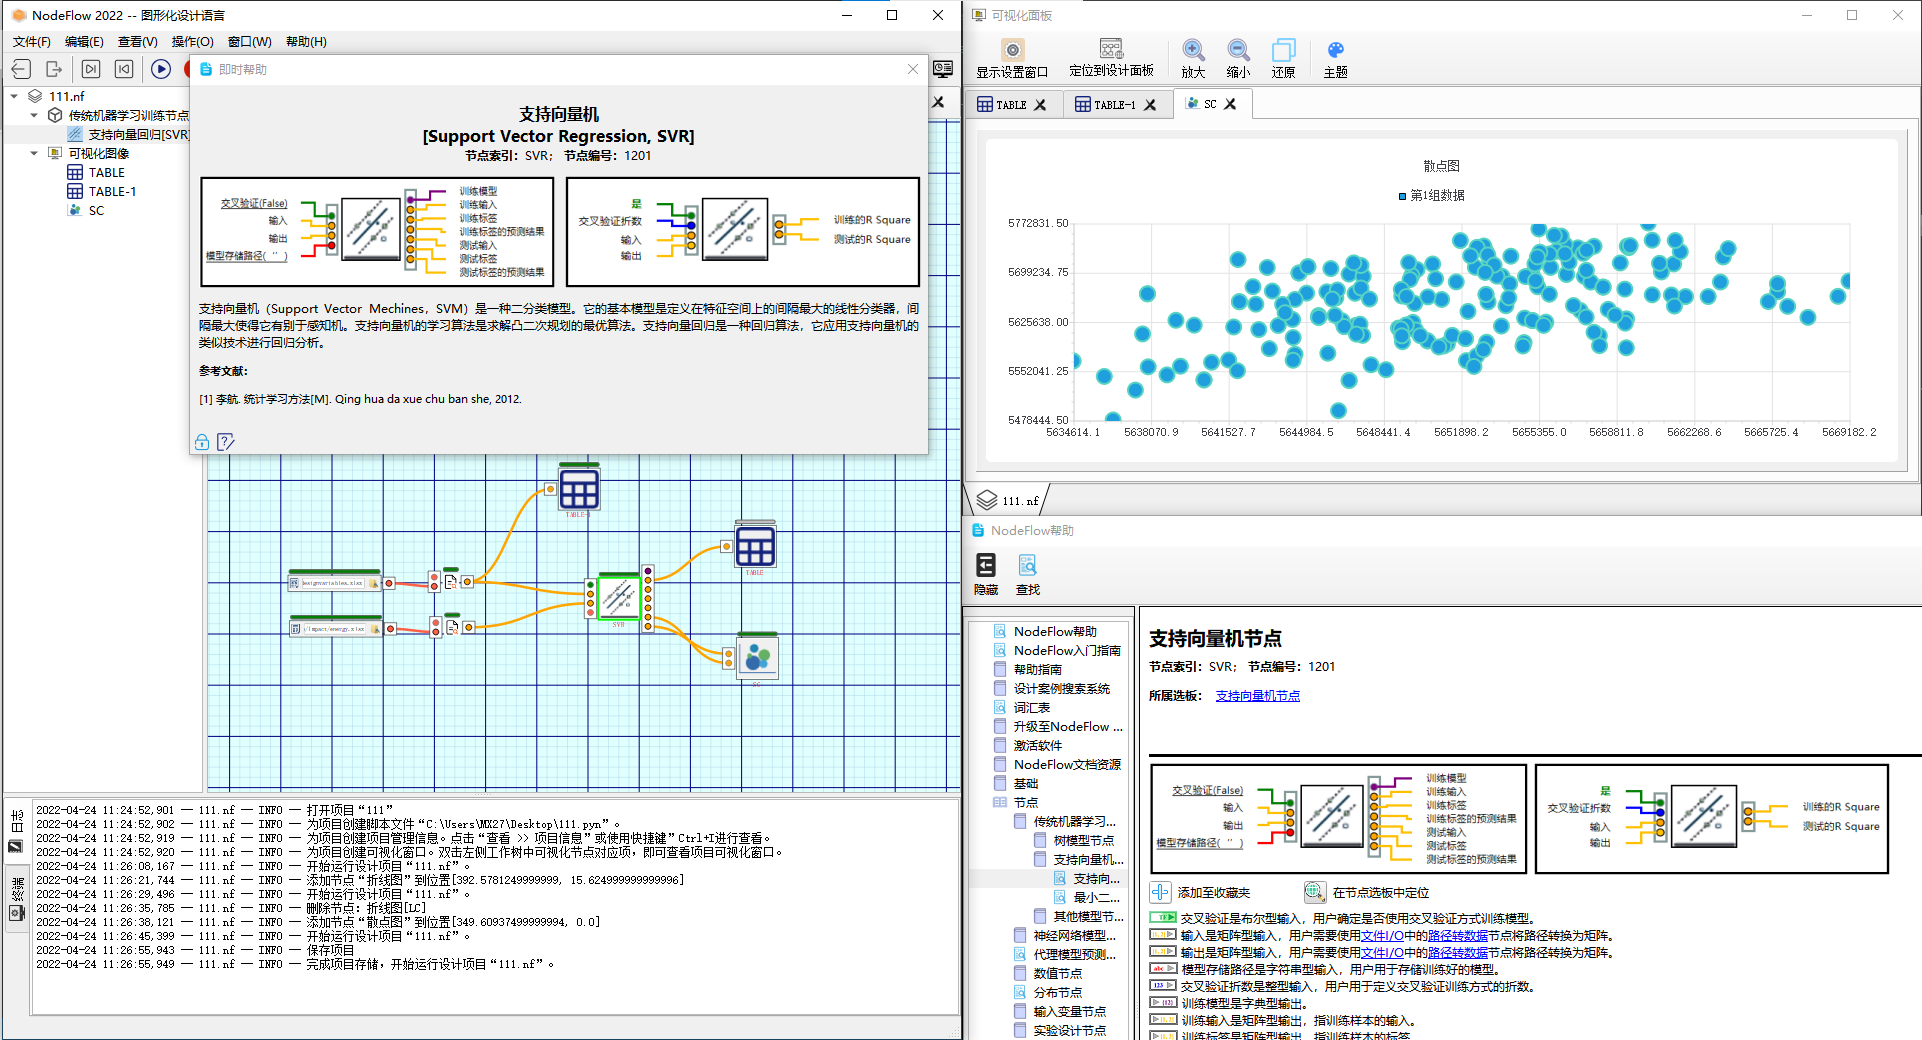Open 数值节点 in help tree
This screenshot has width=1922, height=1040.
pos(1048,974)
